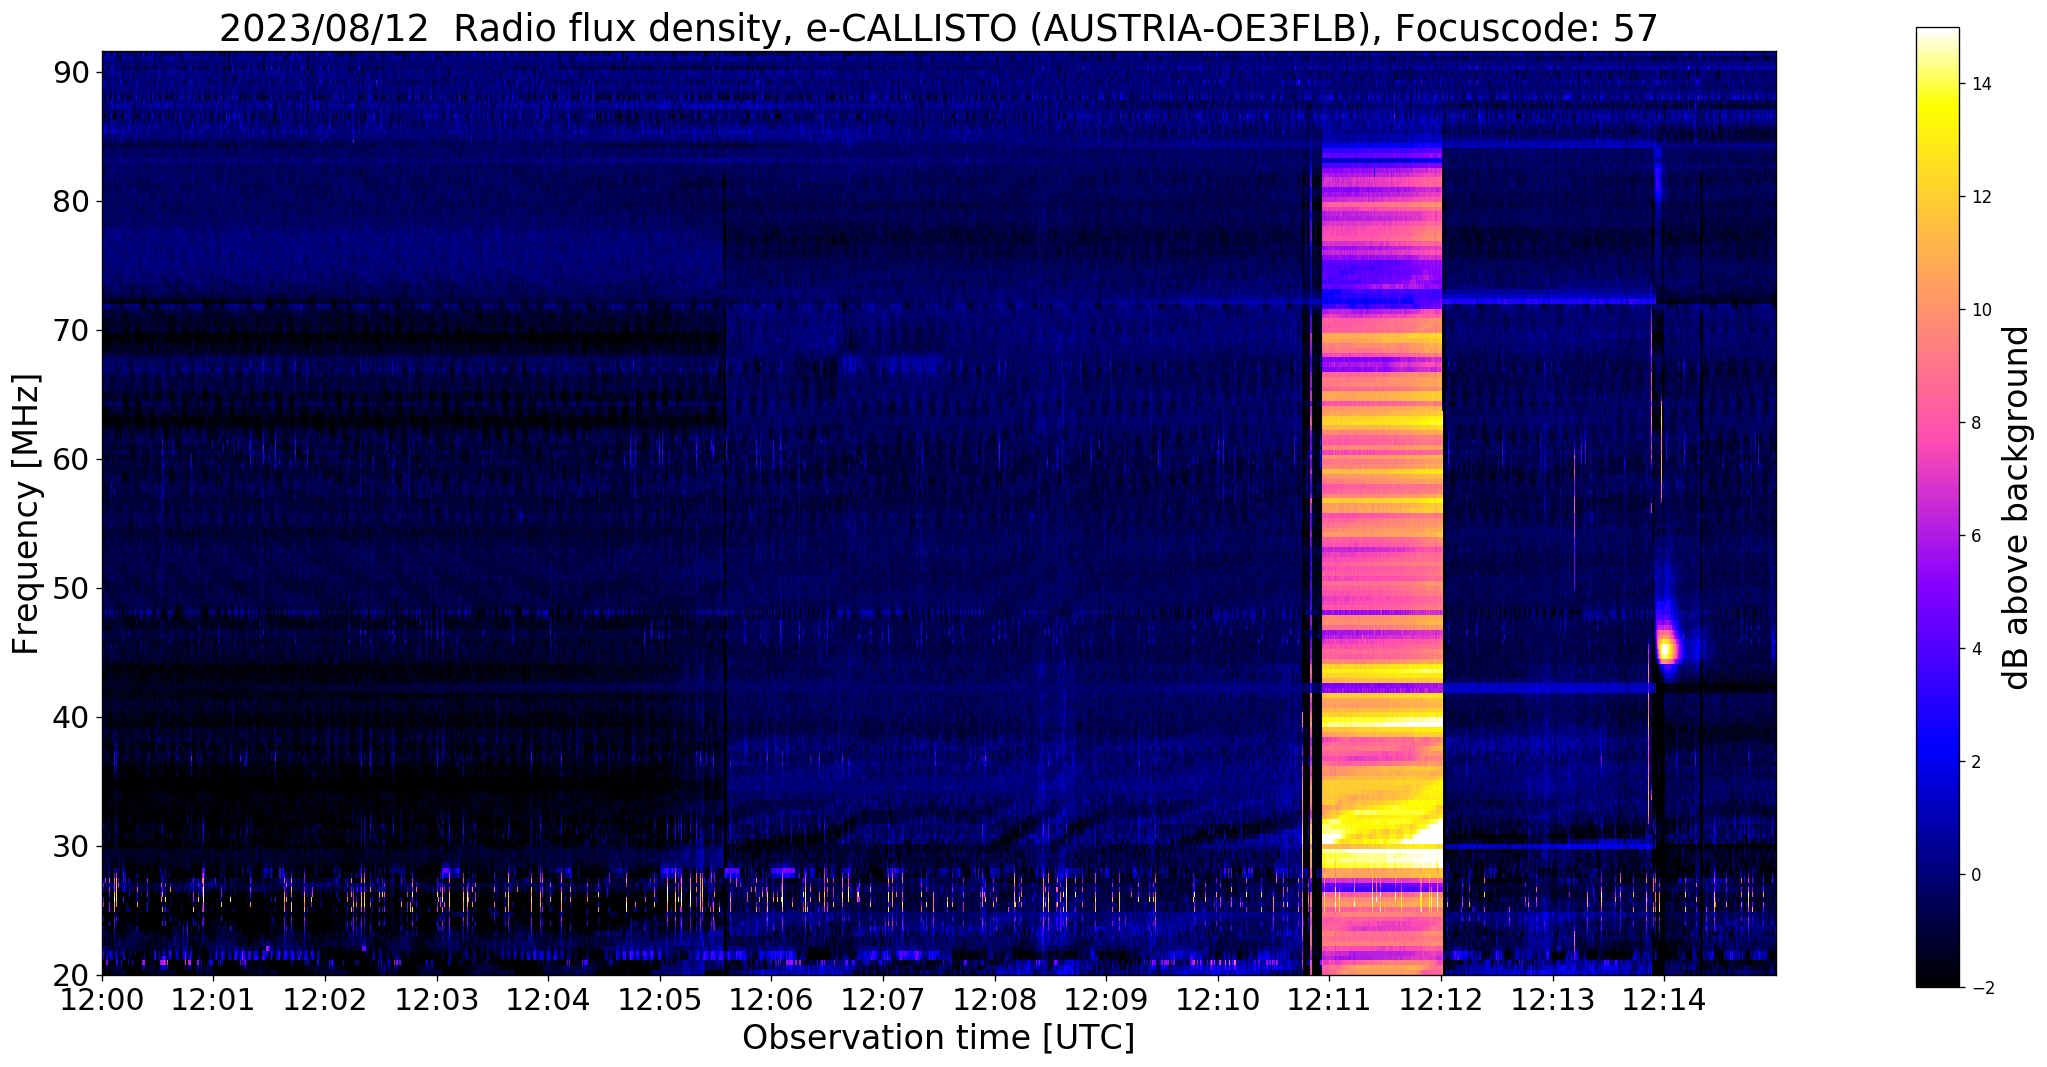
Task: Click the 12:07 time tick label
Action: [883, 999]
